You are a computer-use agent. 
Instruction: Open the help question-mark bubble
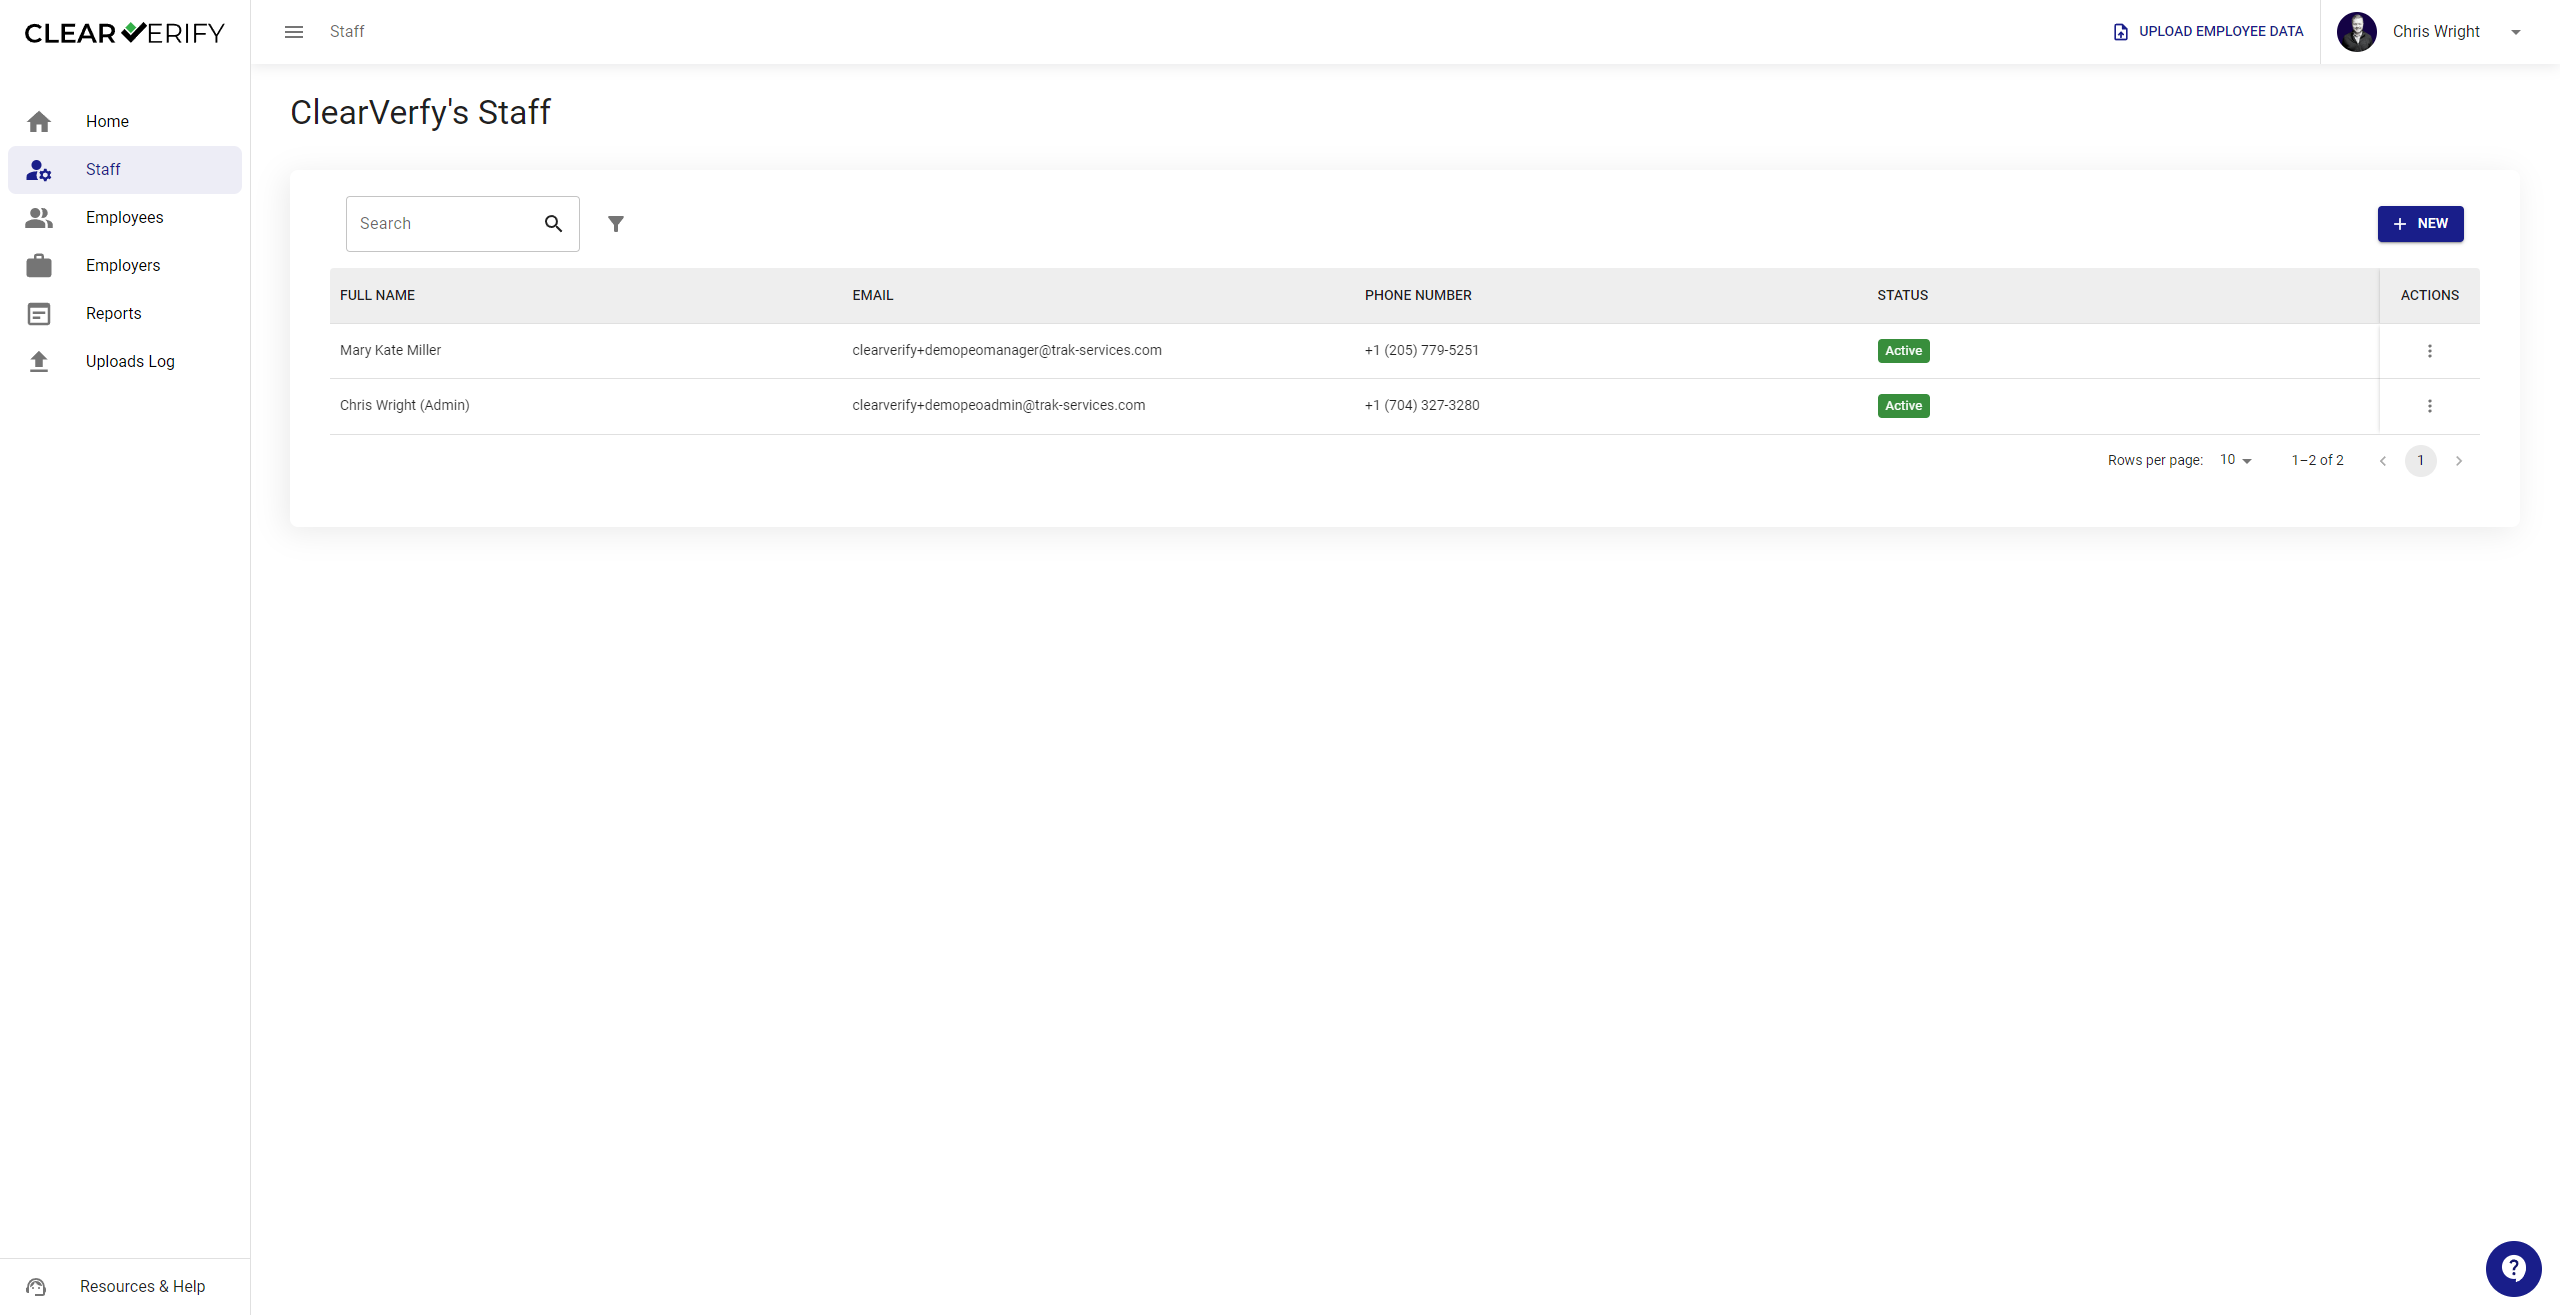[x=2514, y=1269]
